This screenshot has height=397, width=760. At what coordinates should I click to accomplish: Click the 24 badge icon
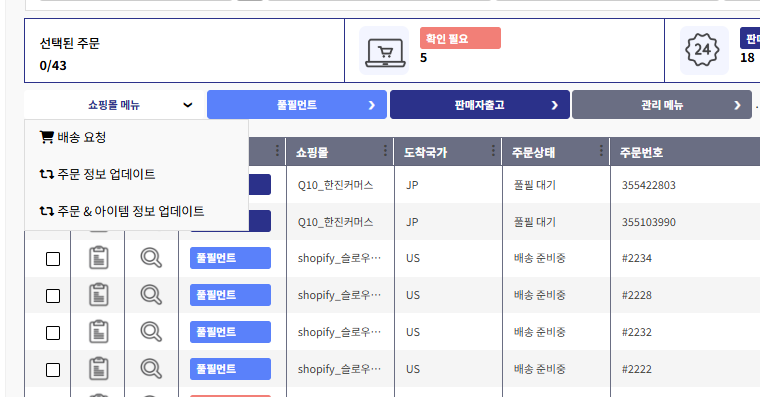pos(702,50)
